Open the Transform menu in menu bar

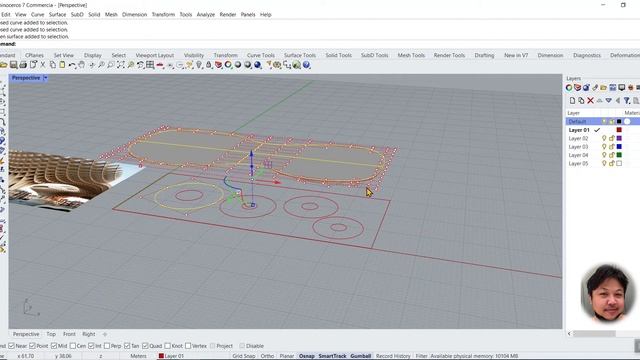point(163,14)
